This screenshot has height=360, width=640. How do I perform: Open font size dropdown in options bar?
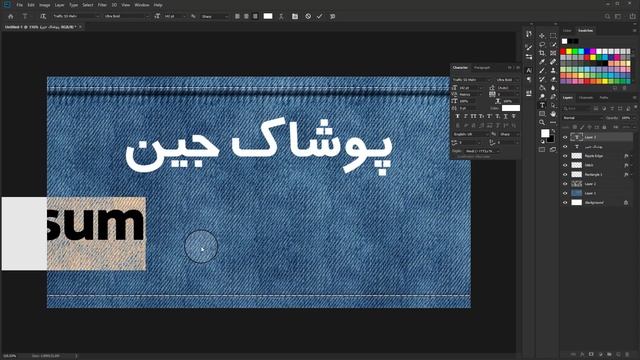[175, 16]
